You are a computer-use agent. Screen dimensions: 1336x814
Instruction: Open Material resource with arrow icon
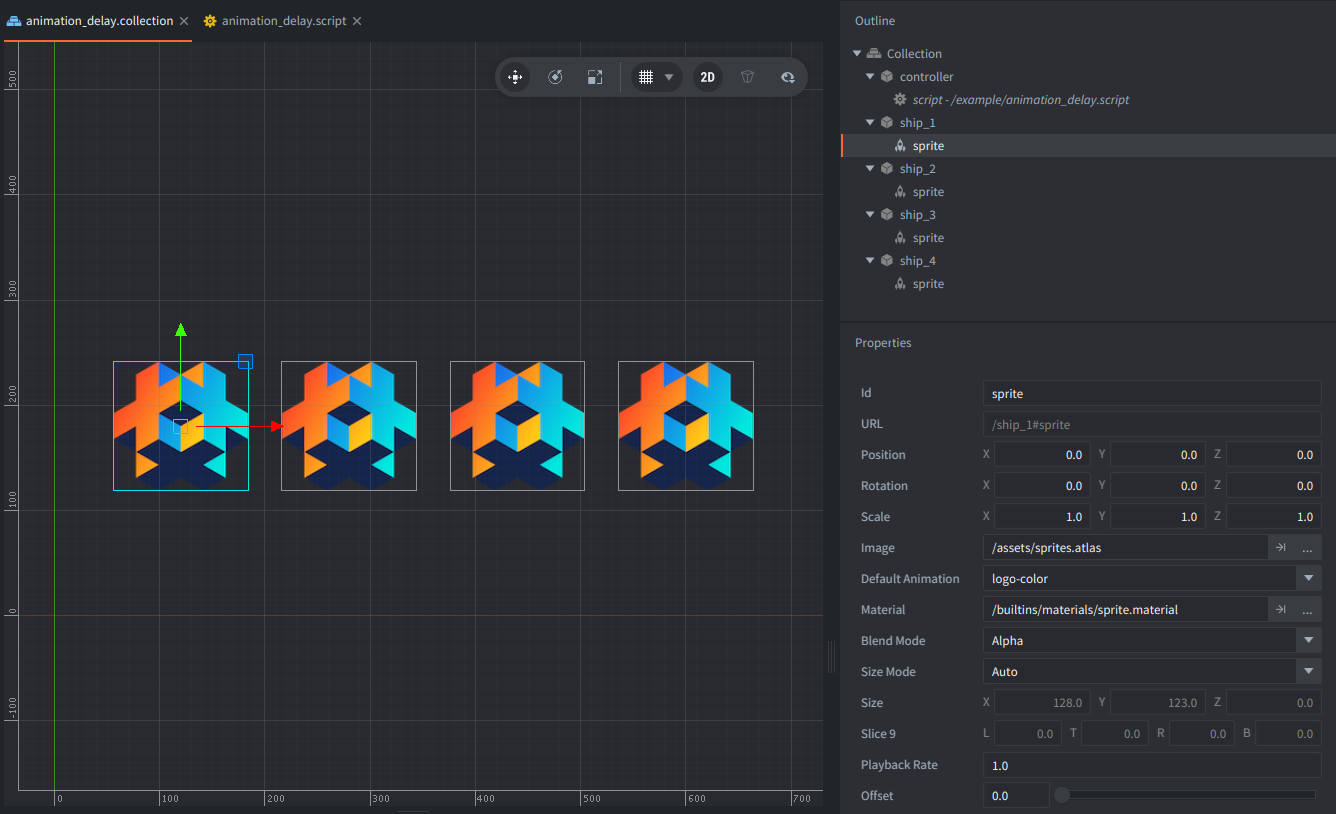(1280, 610)
